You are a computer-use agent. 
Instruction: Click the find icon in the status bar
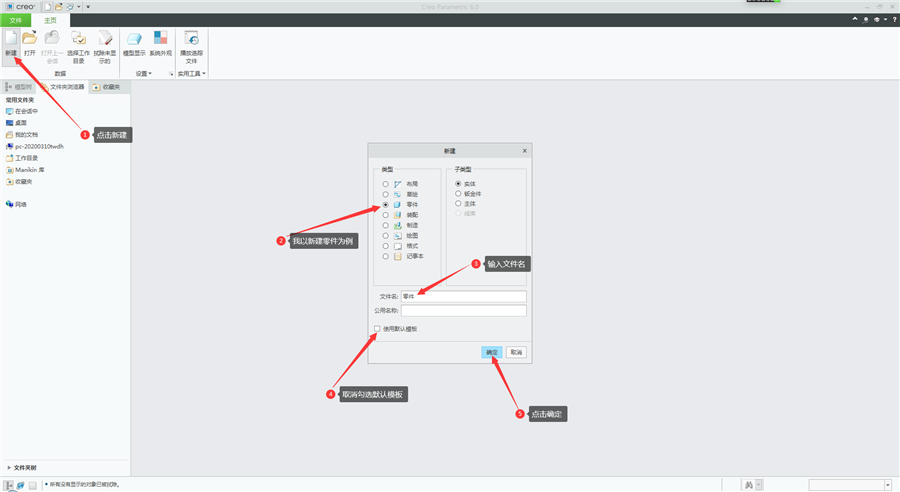click(x=748, y=485)
